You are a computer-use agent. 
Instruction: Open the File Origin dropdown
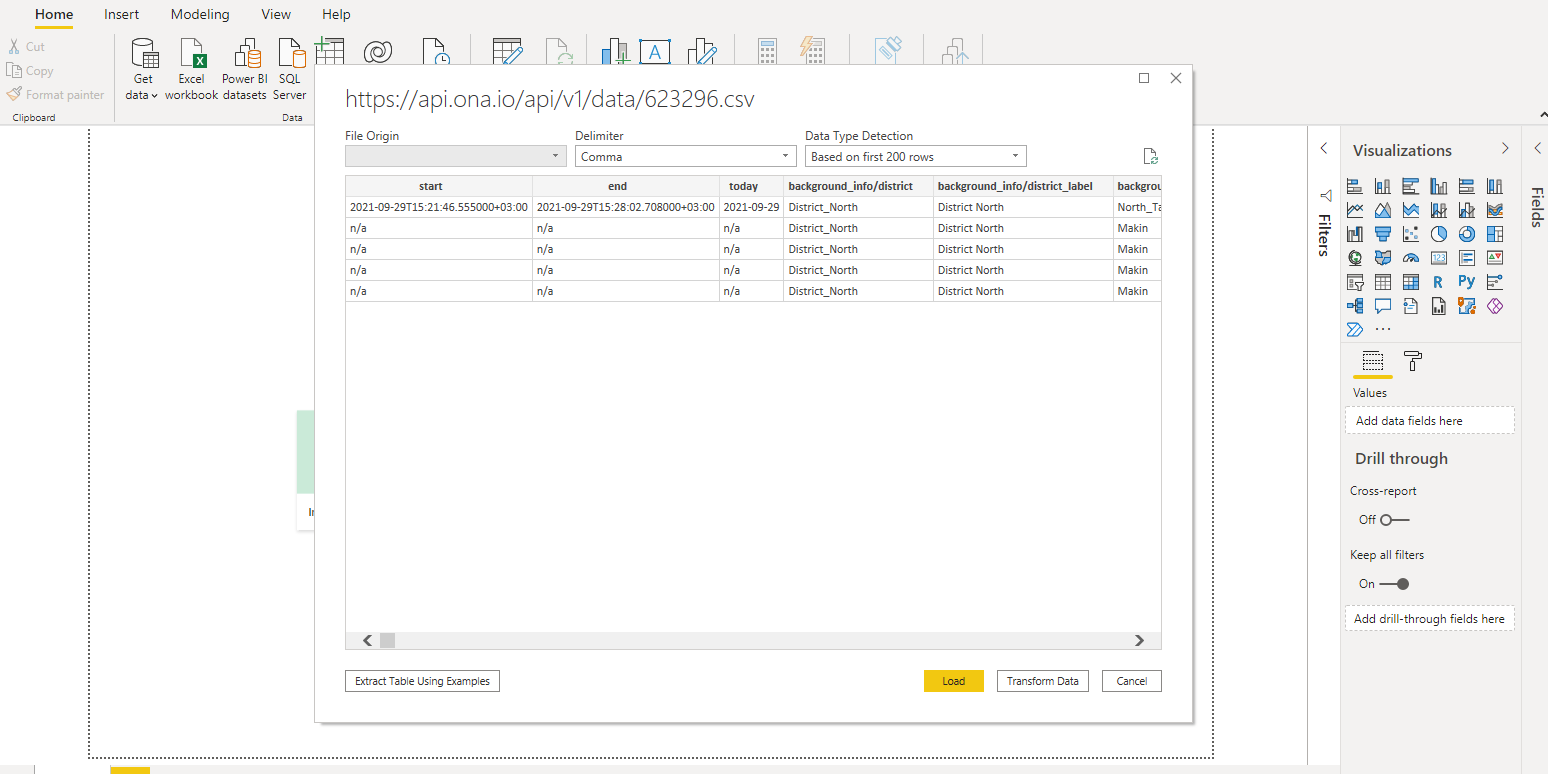point(455,157)
